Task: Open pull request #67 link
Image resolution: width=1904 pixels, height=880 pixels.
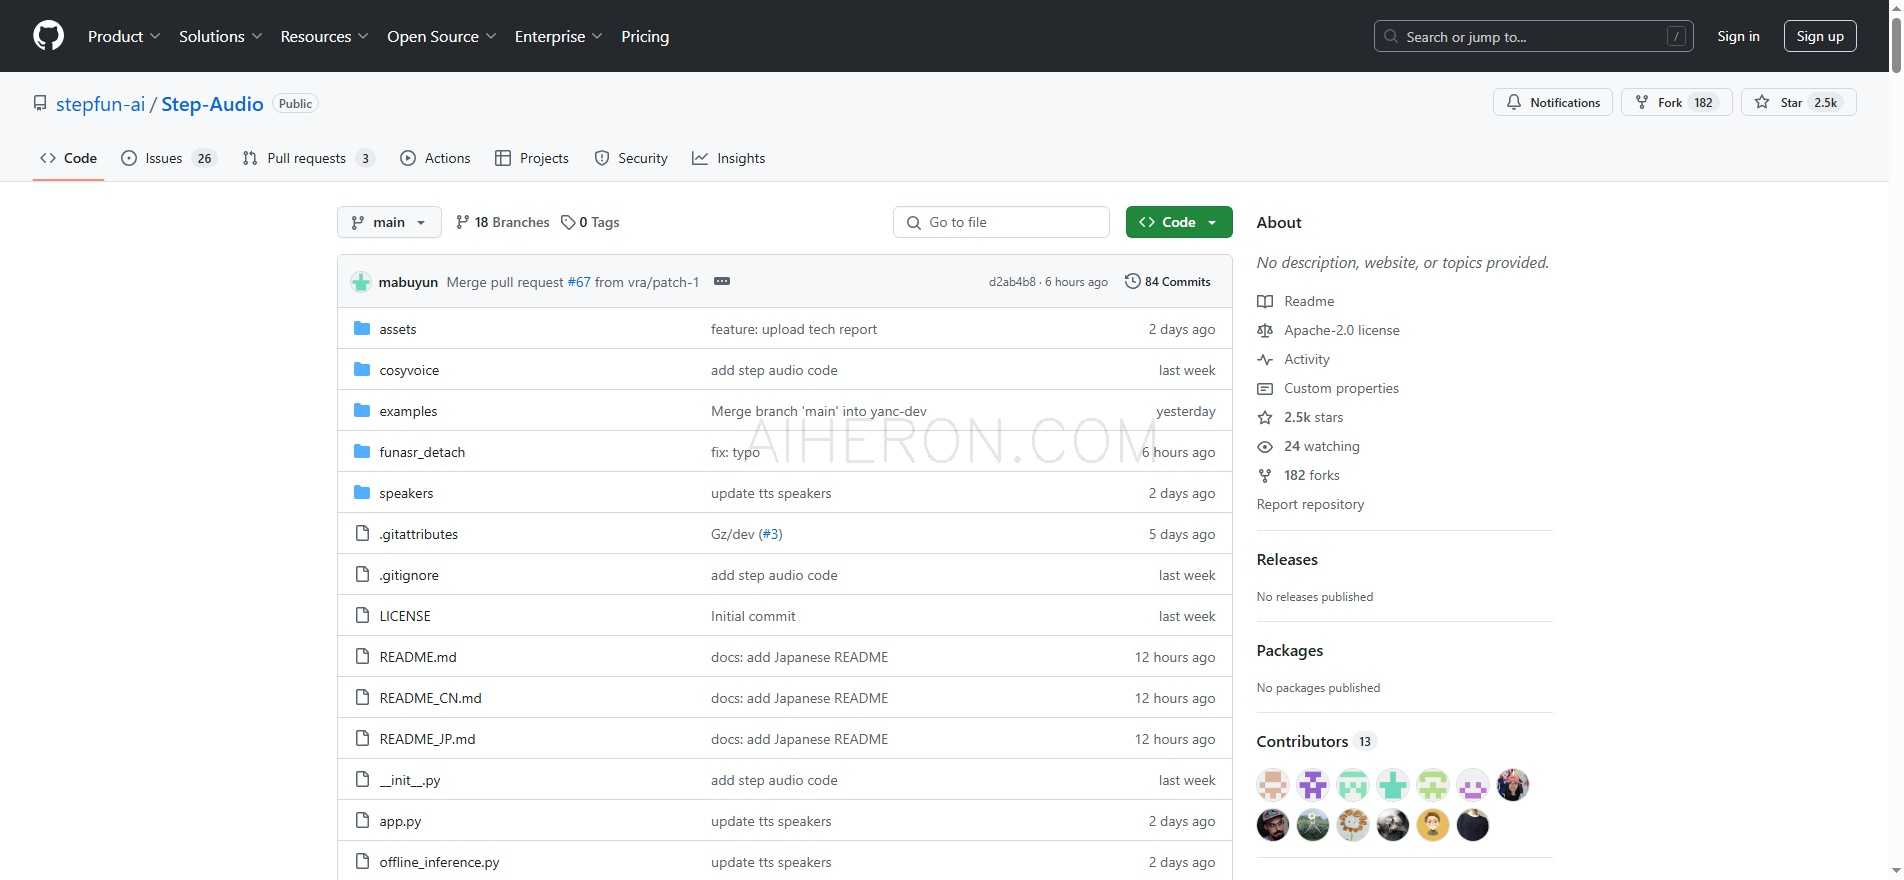Action: click(579, 282)
